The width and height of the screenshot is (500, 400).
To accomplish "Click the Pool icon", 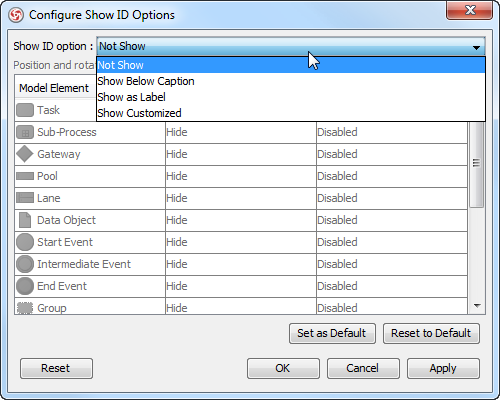I will (25, 176).
